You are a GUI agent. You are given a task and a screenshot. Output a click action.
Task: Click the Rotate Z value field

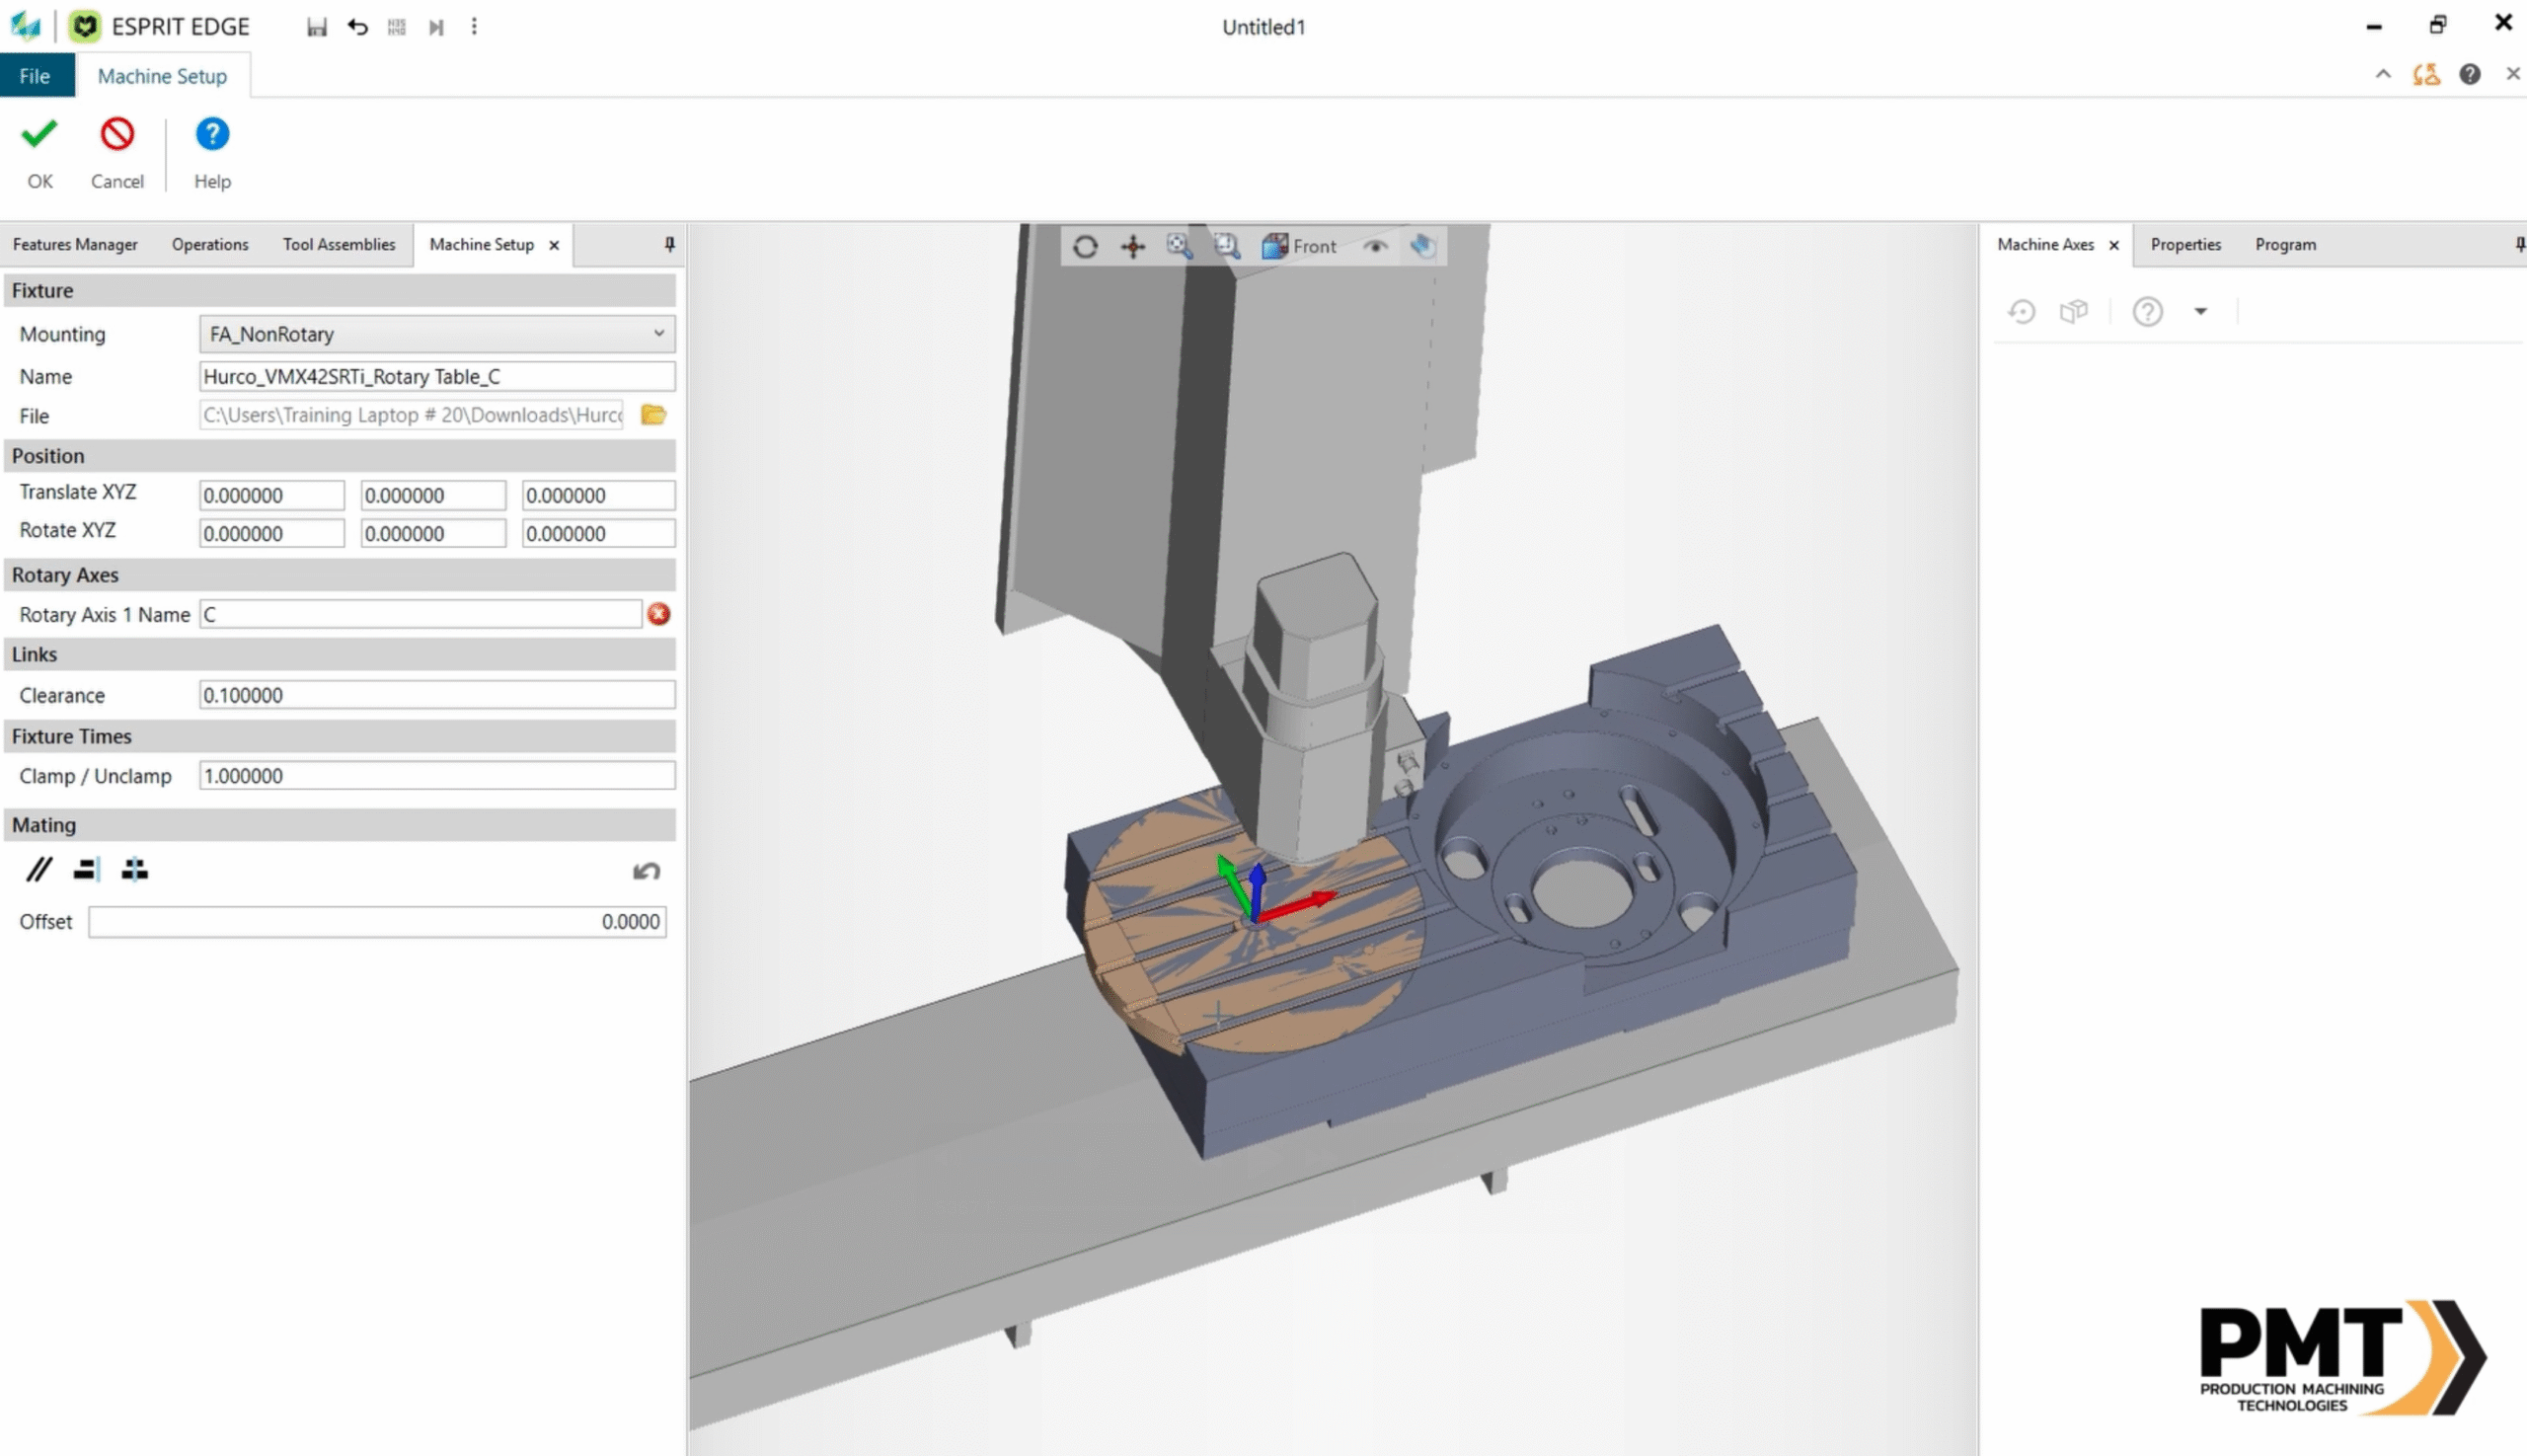598,533
